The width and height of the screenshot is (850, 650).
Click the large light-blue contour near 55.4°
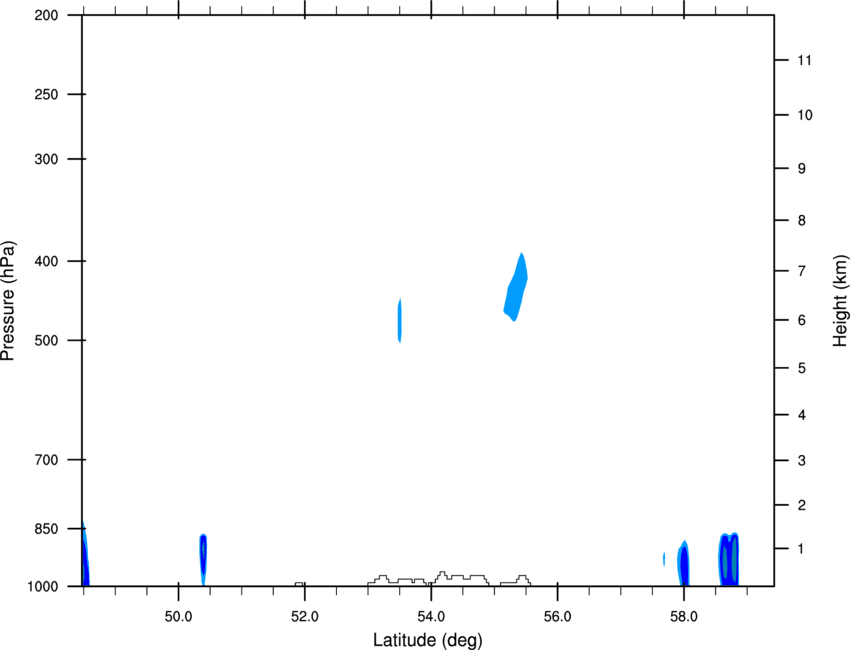point(516,287)
